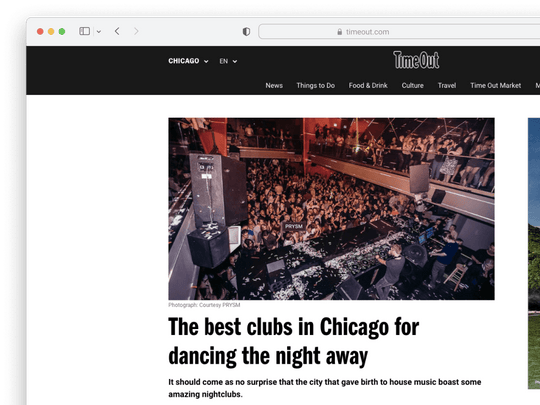The image size is (540, 405).
Task: Open 'The best clubs in Chicago' headline
Action: 293,341
